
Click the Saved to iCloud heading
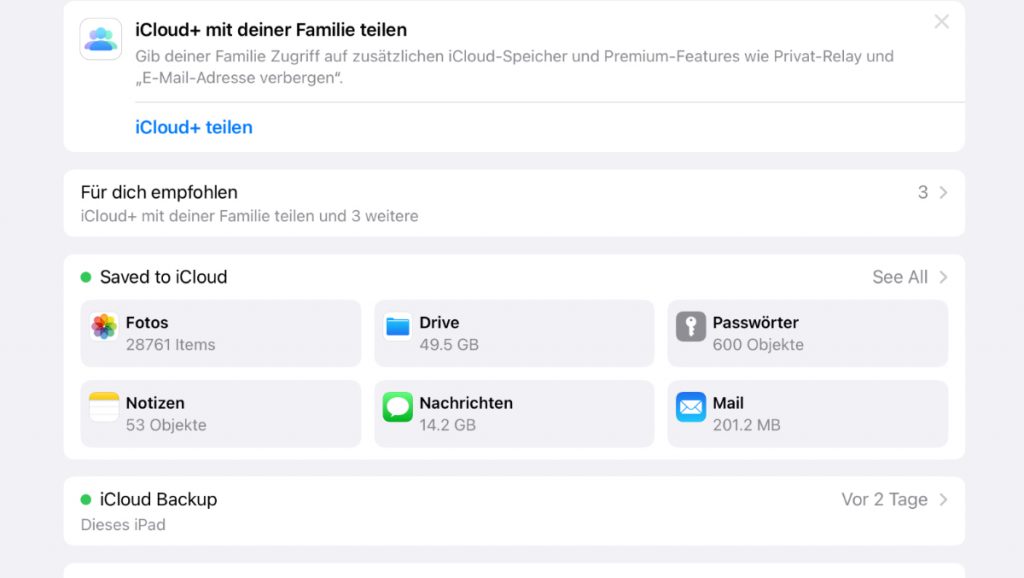[x=163, y=277]
